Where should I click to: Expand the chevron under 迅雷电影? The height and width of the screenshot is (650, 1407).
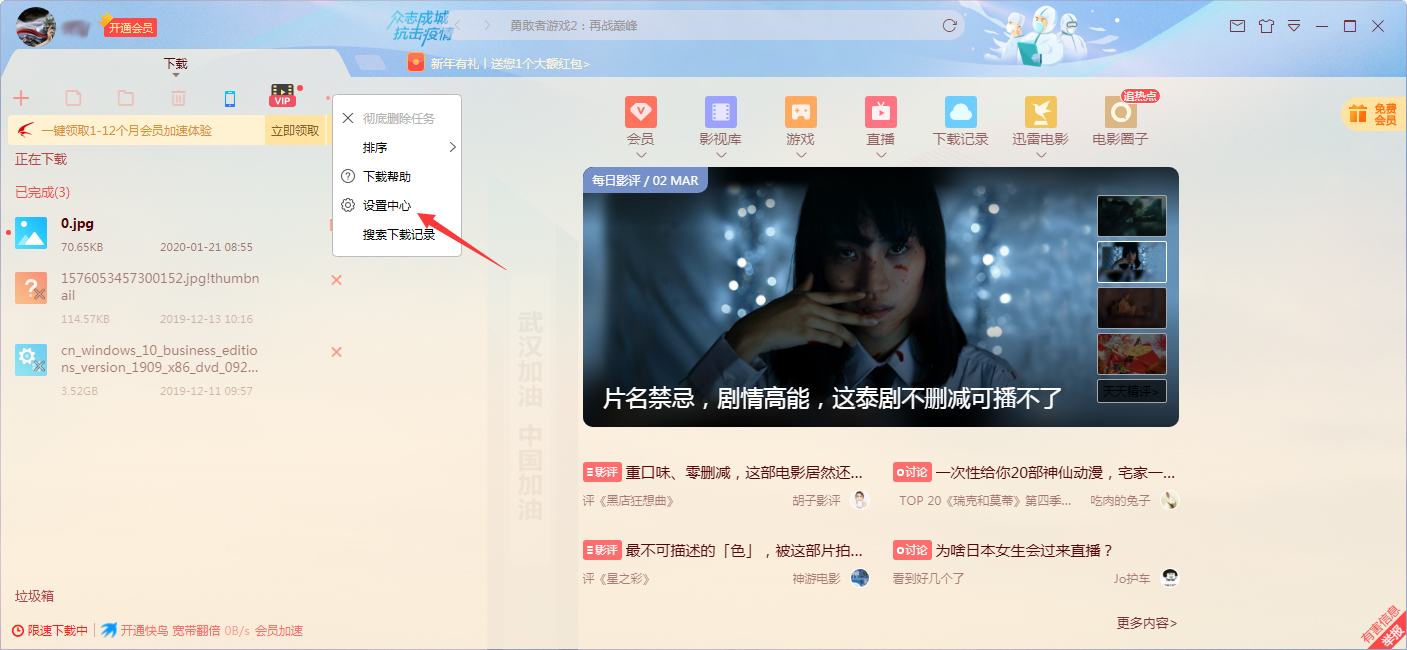1040,155
